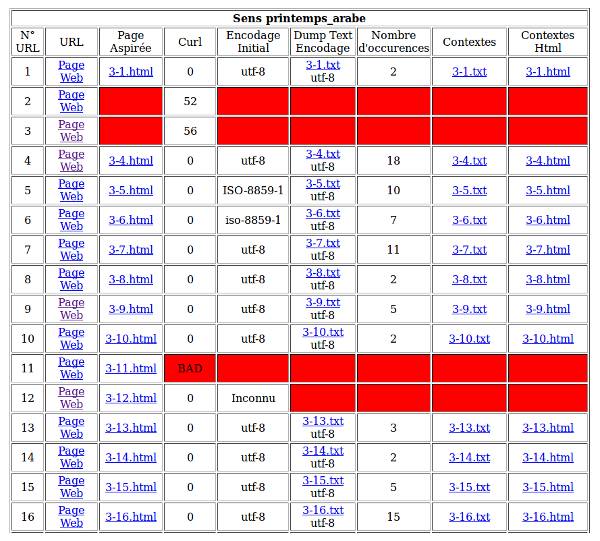
Task: Open aspirated page 3-8.html
Action: (131, 279)
